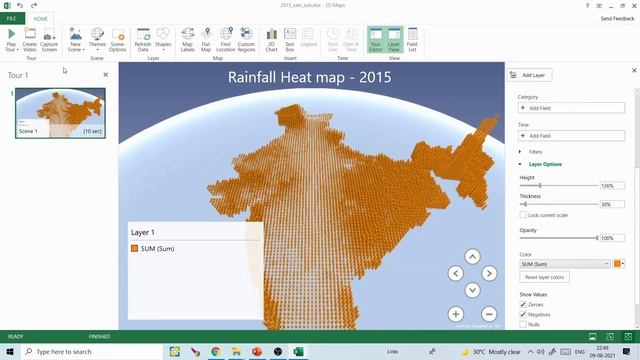Click the Thickness percentage field
The height and width of the screenshot is (360, 640).
pos(612,204)
